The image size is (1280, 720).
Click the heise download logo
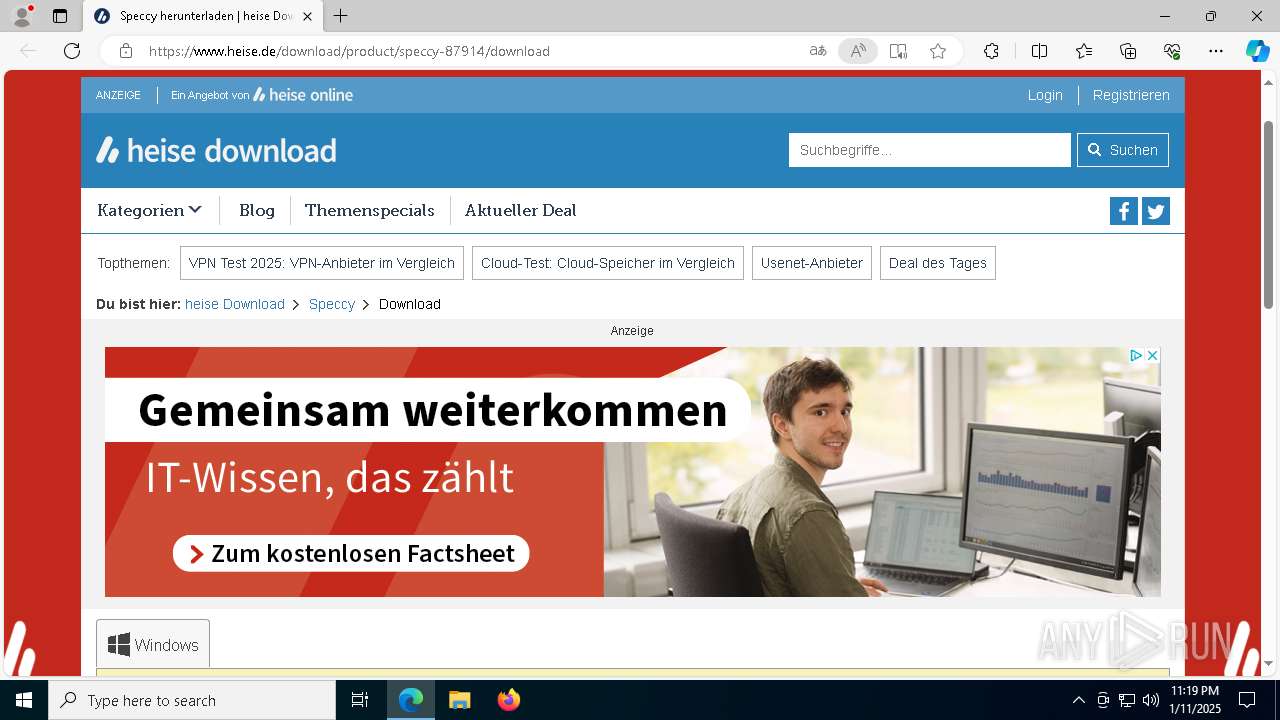pyautogui.click(x=216, y=150)
